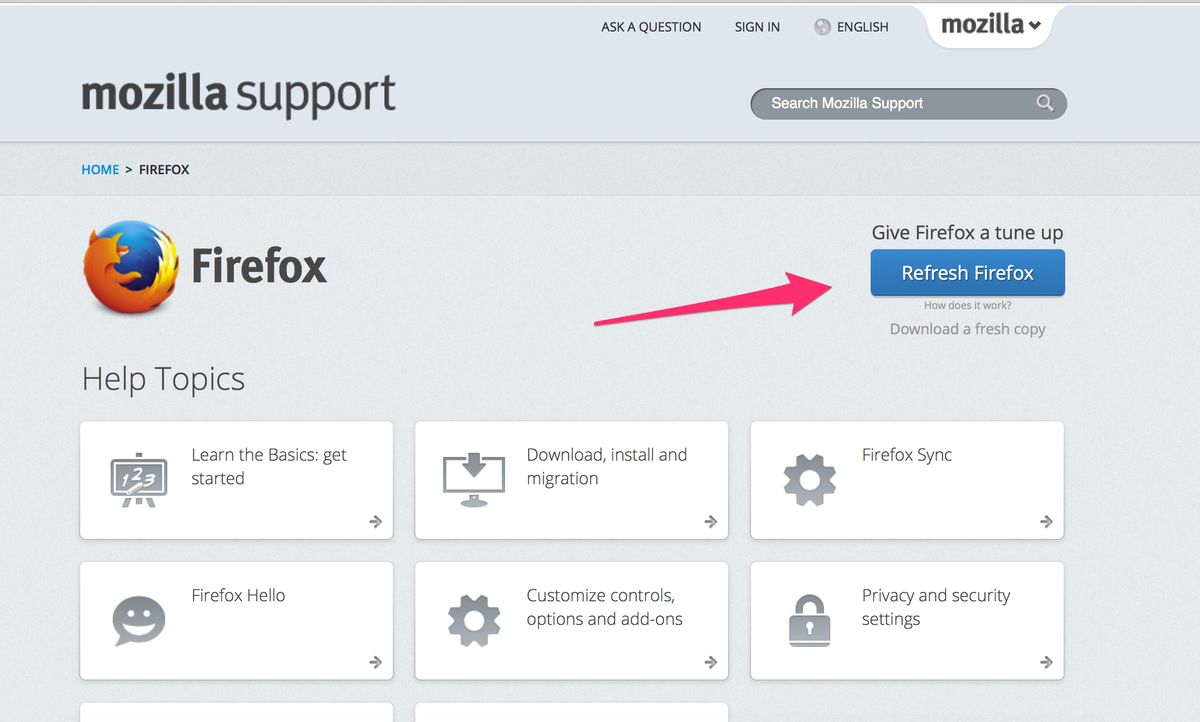Expand the mozilla dropdown tab
The image size is (1200, 722).
tap(991, 25)
